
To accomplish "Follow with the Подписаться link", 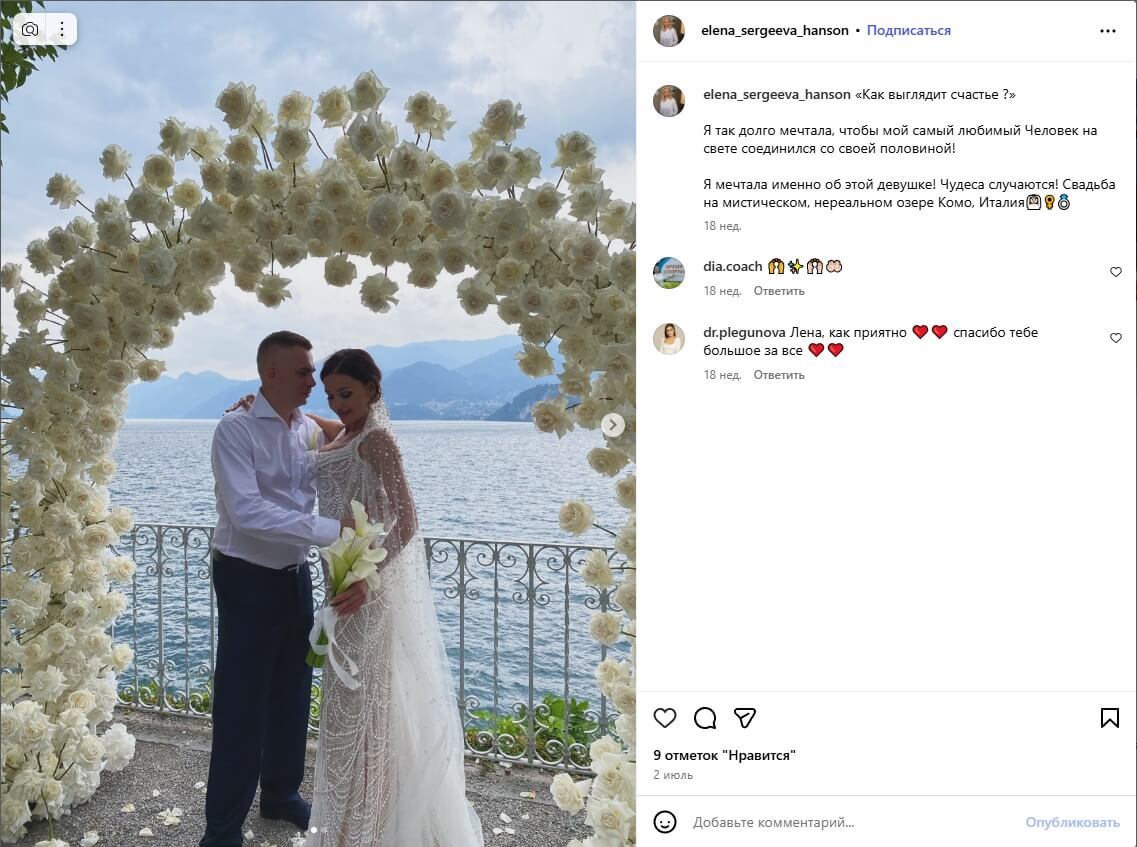I will [909, 30].
